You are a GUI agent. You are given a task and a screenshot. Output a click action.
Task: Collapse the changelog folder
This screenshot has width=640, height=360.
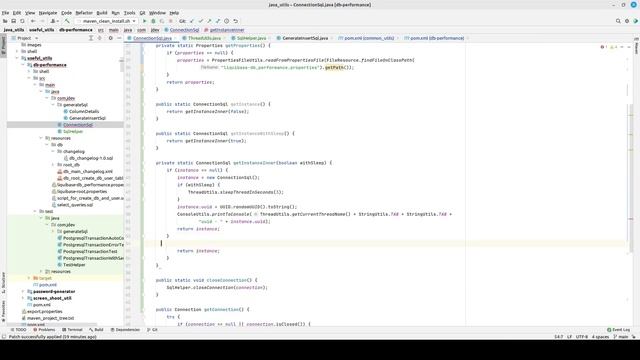tap(53, 151)
